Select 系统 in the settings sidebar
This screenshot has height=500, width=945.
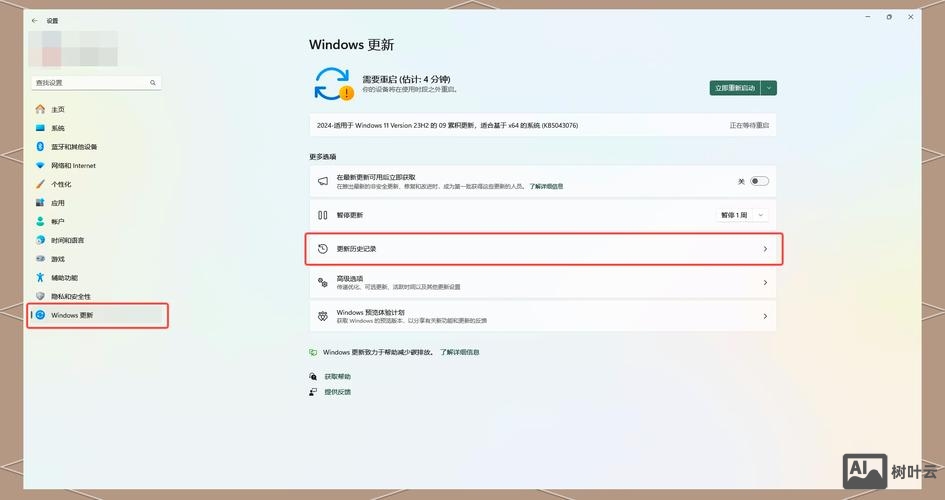tap(96, 128)
